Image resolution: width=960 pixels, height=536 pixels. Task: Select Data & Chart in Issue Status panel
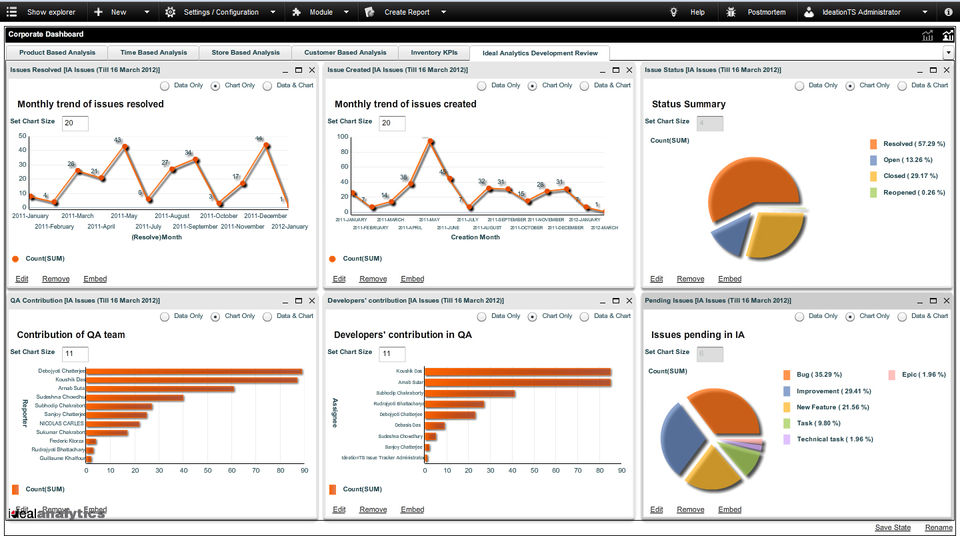click(902, 86)
